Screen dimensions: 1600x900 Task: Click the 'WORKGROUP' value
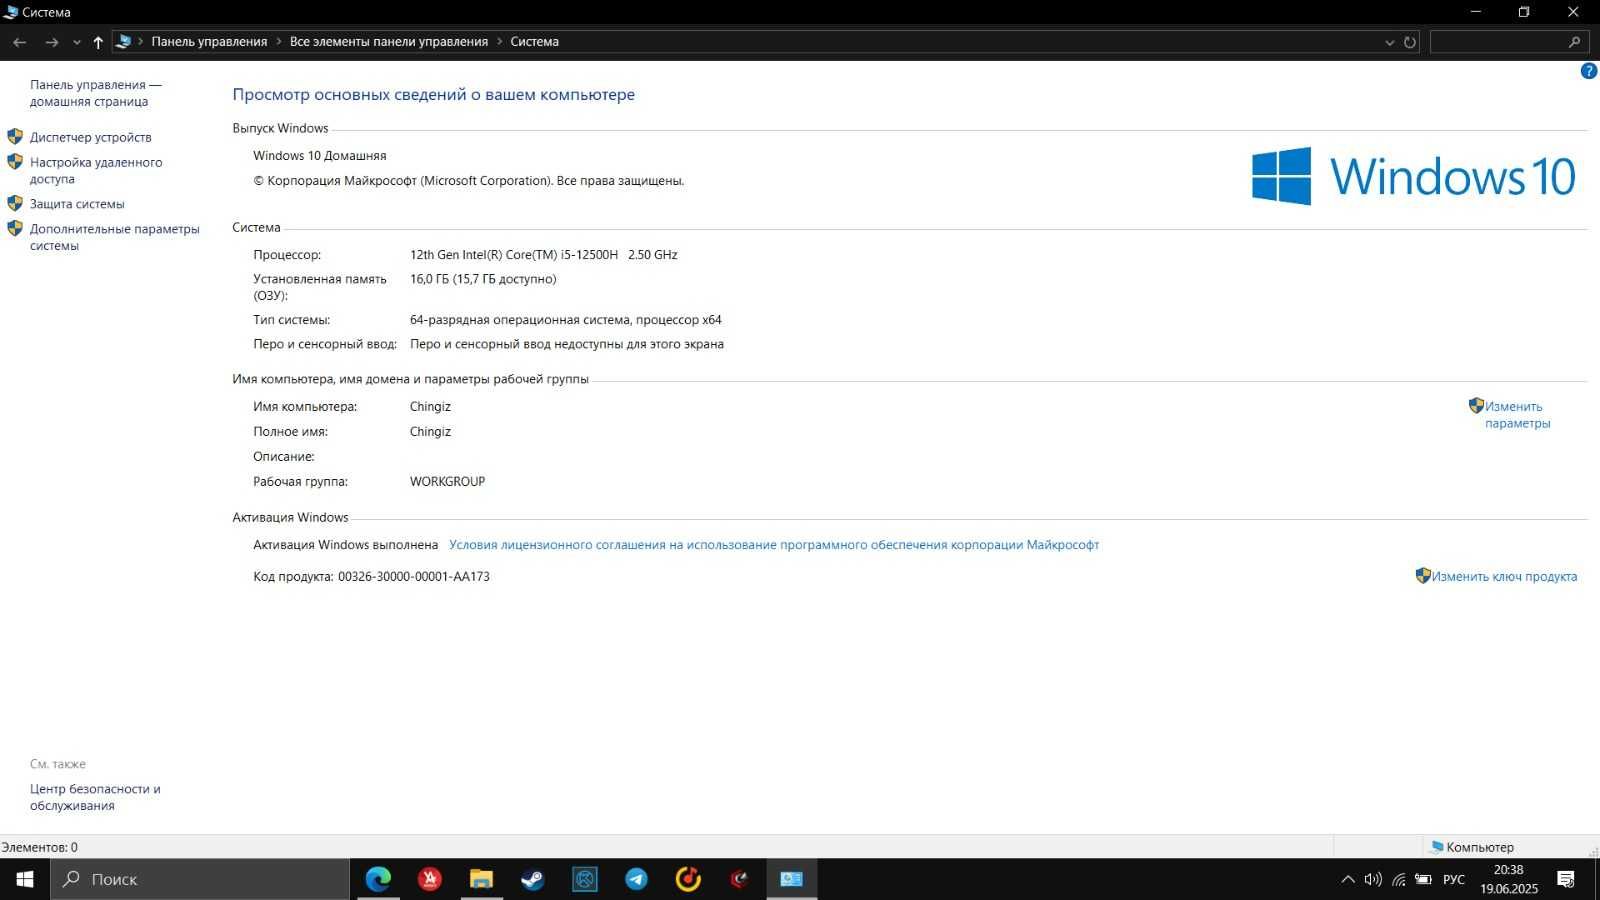pyautogui.click(x=447, y=482)
